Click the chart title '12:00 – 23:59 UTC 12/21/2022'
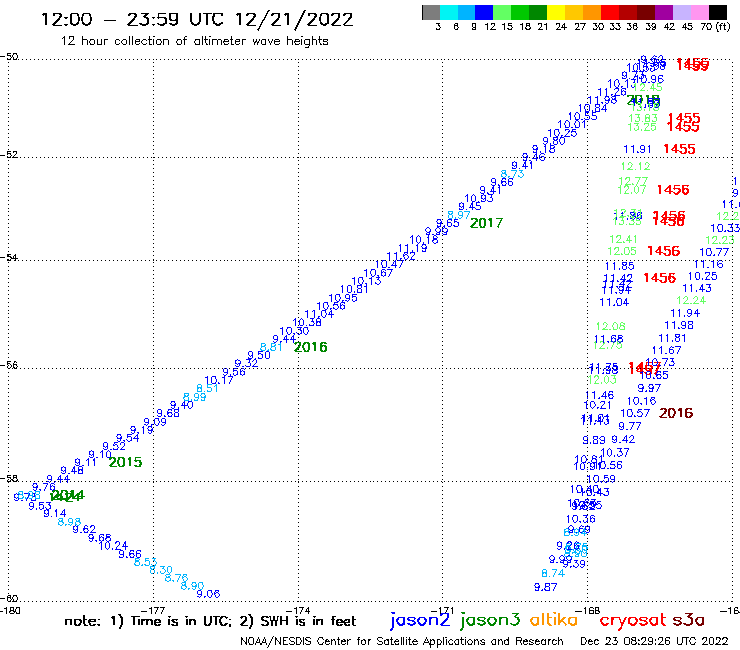This screenshot has height=650, width=740. (197, 20)
